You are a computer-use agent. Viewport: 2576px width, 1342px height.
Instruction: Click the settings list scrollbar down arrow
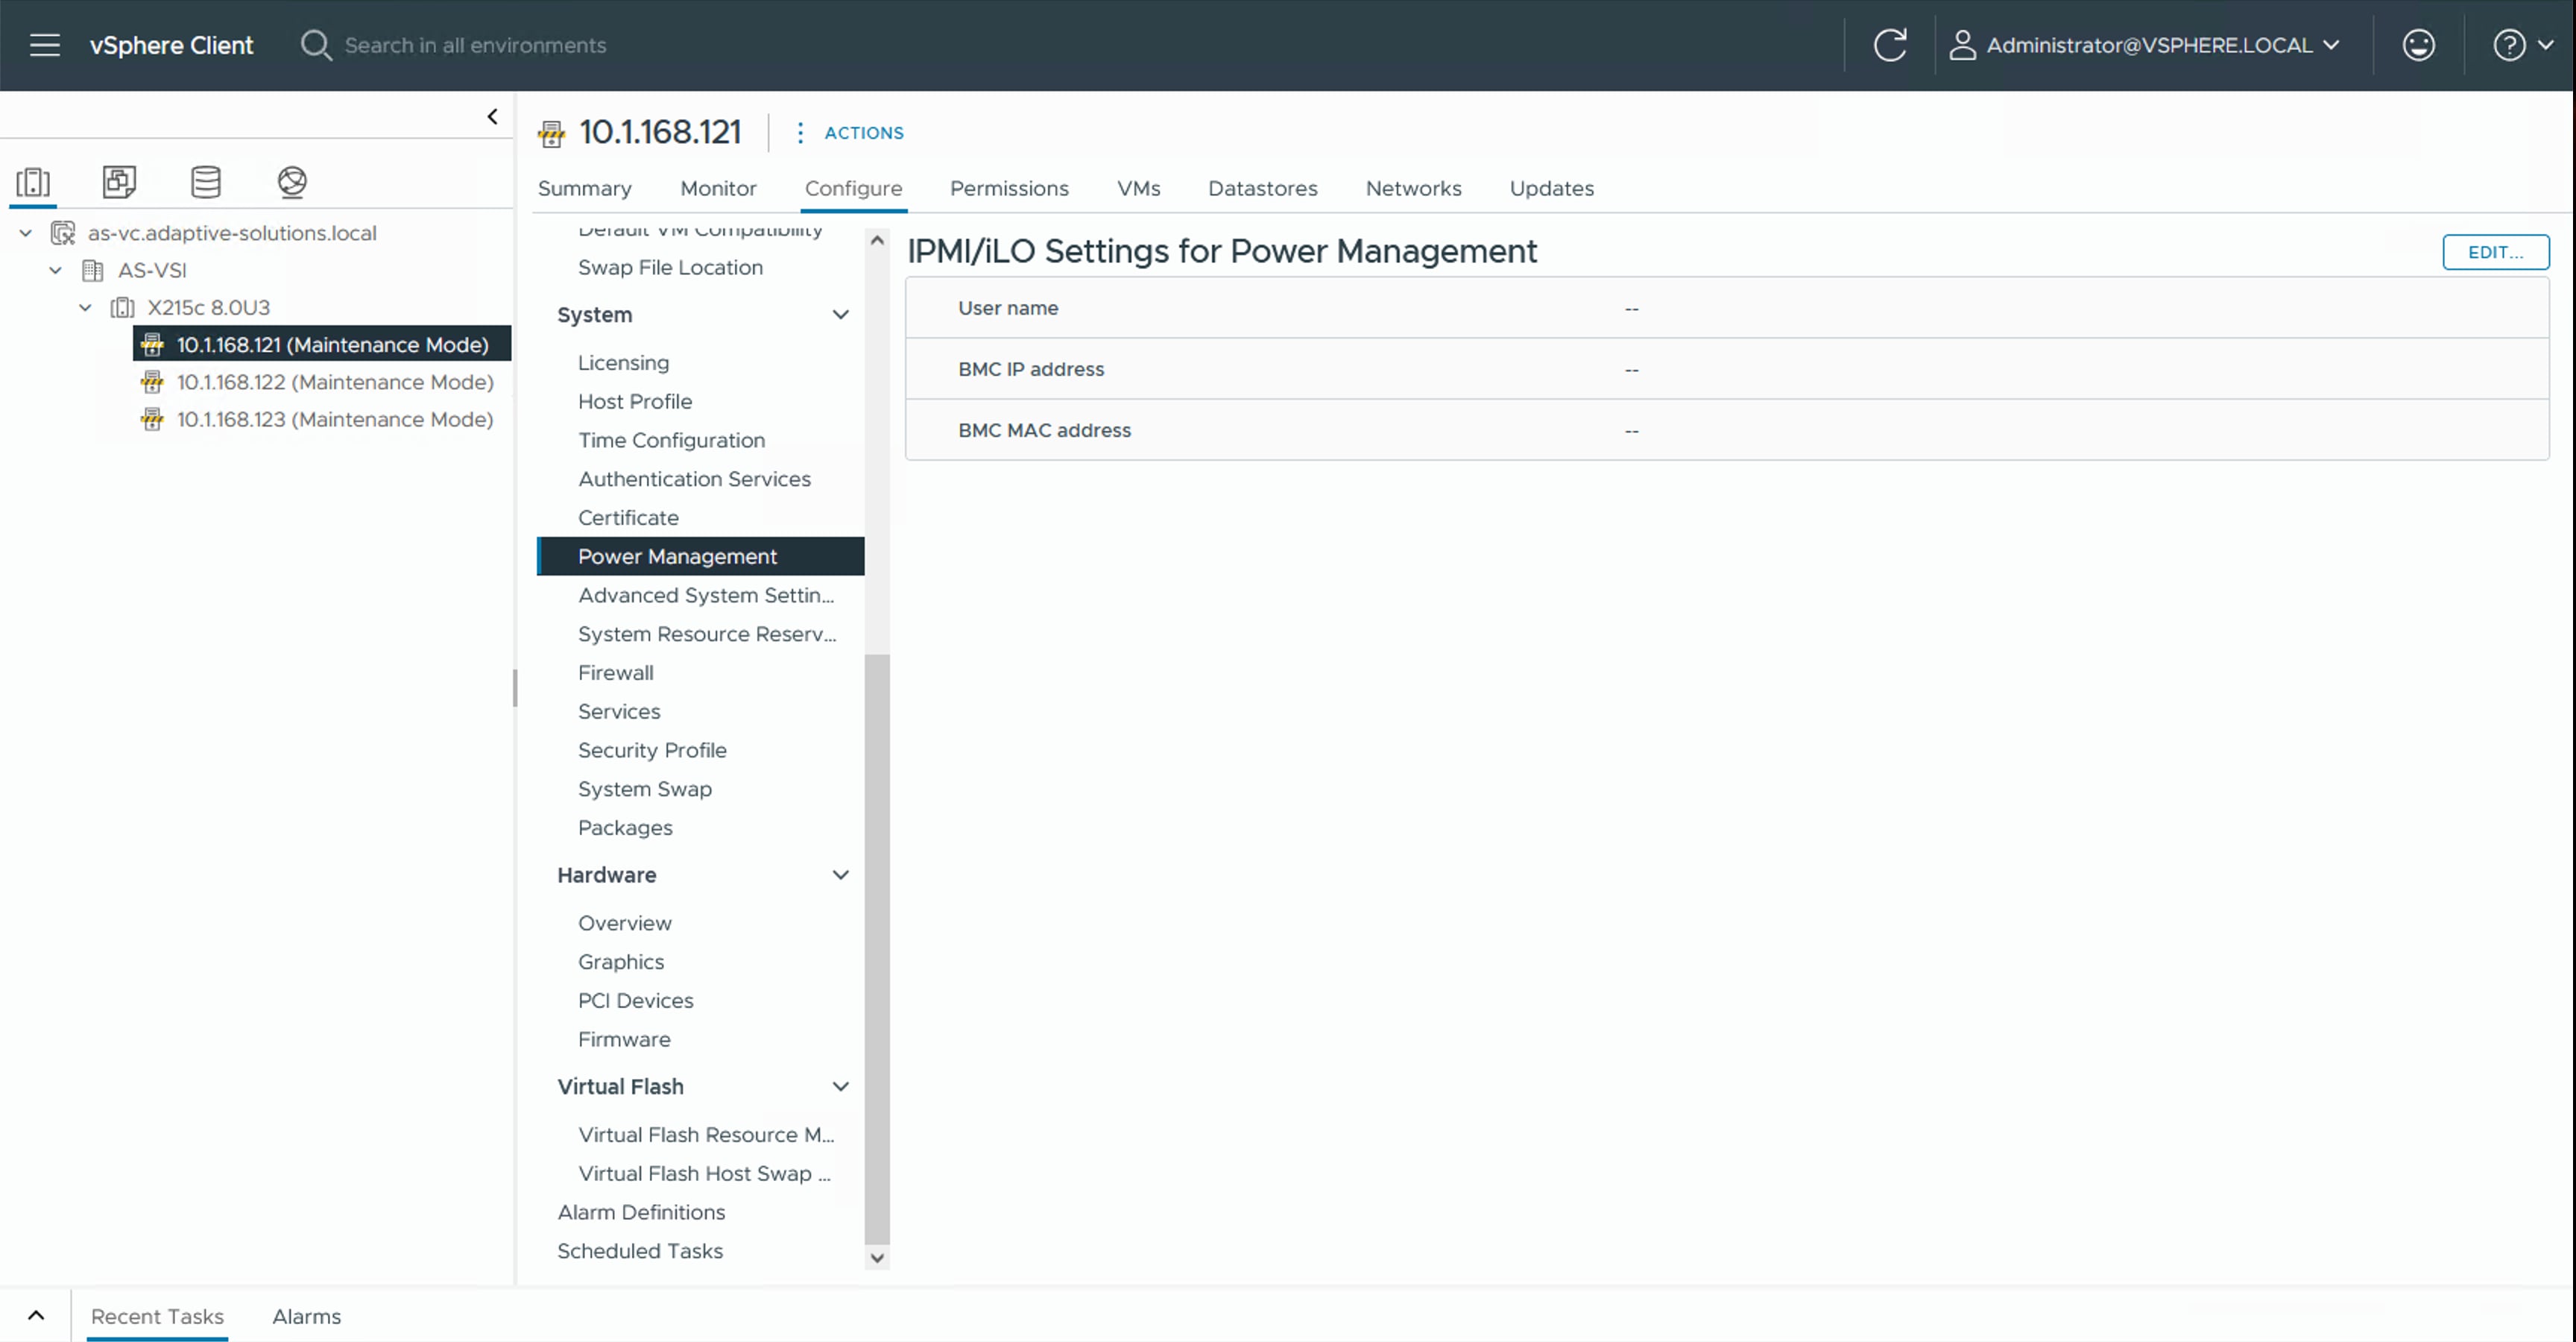click(877, 1258)
